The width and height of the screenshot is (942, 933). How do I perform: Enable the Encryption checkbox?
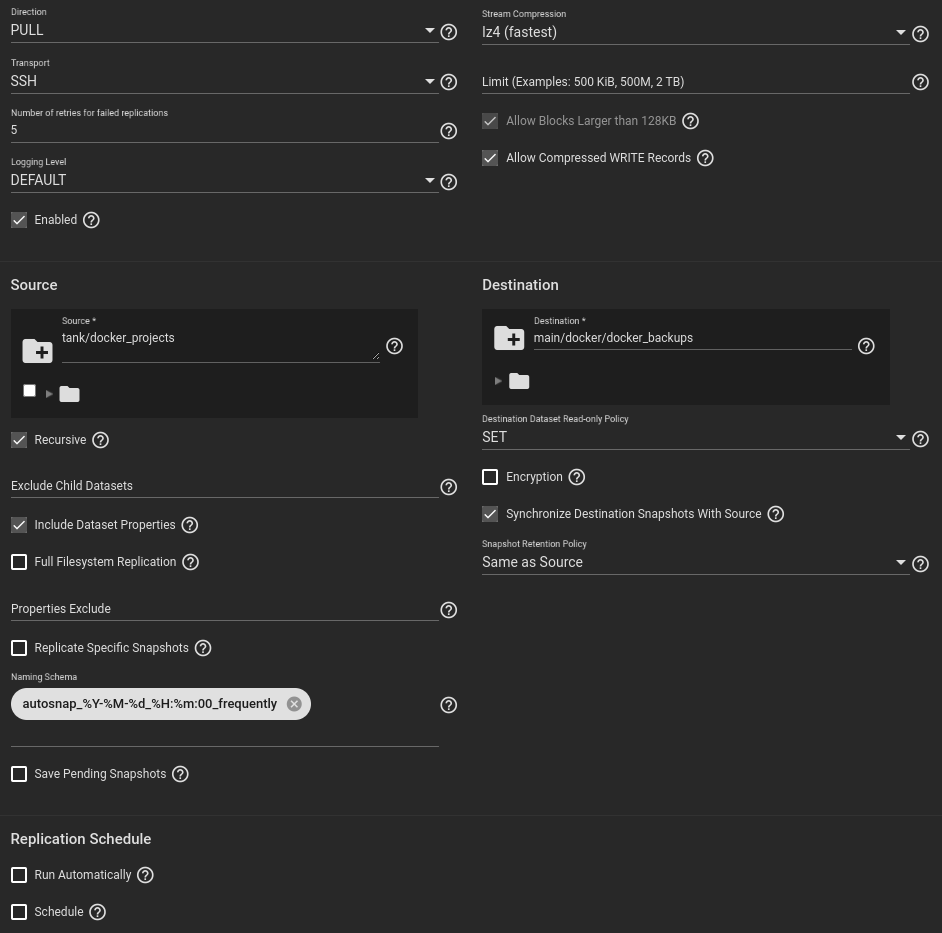pos(490,477)
